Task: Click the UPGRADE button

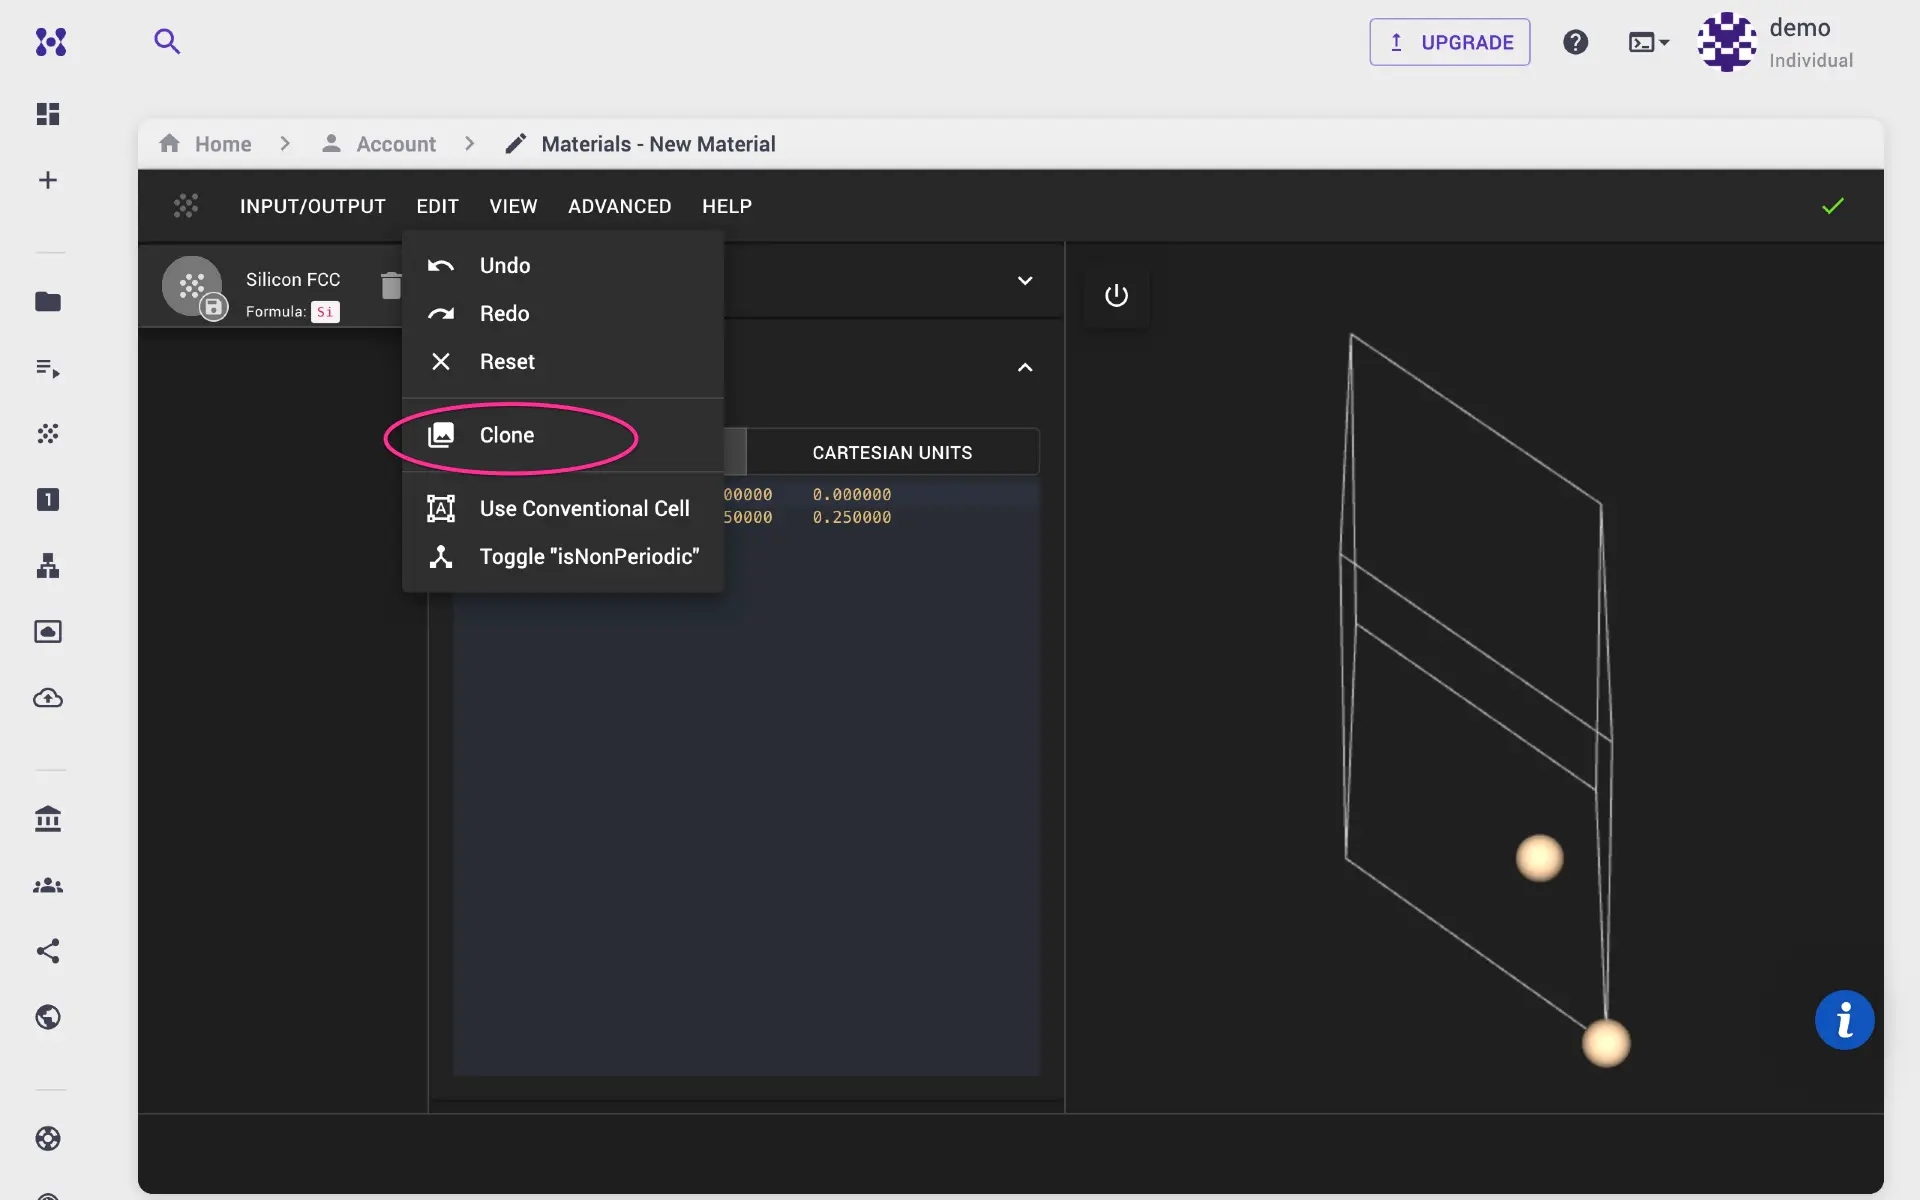Action: (1449, 42)
